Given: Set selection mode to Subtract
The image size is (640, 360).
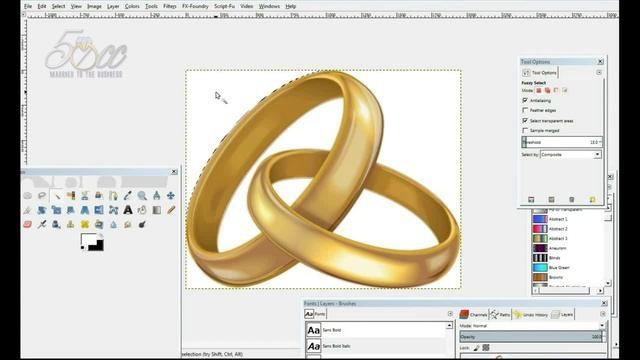Looking at the screenshot, I should [556, 91].
